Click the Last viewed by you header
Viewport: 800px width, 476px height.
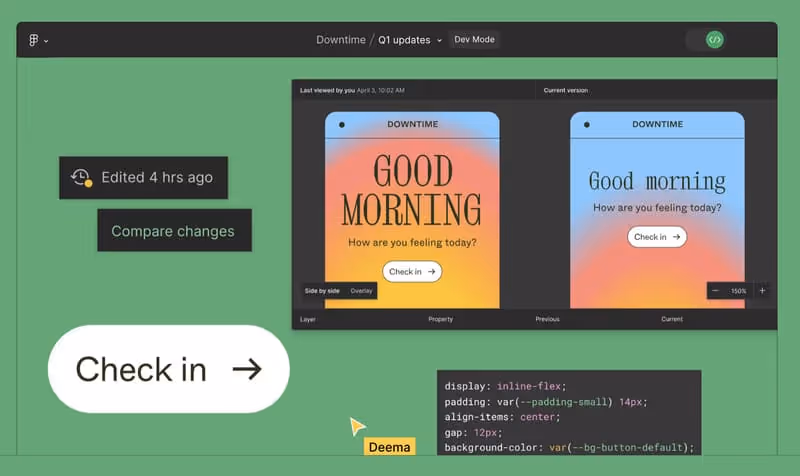(x=352, y=90)
